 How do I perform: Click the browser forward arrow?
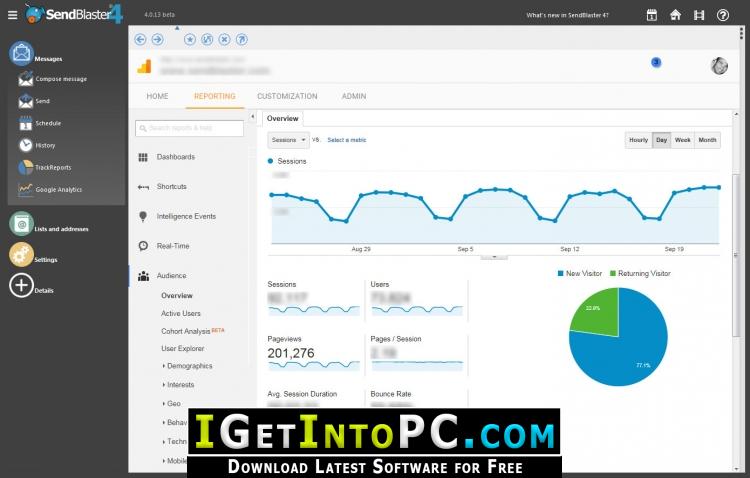157,39
